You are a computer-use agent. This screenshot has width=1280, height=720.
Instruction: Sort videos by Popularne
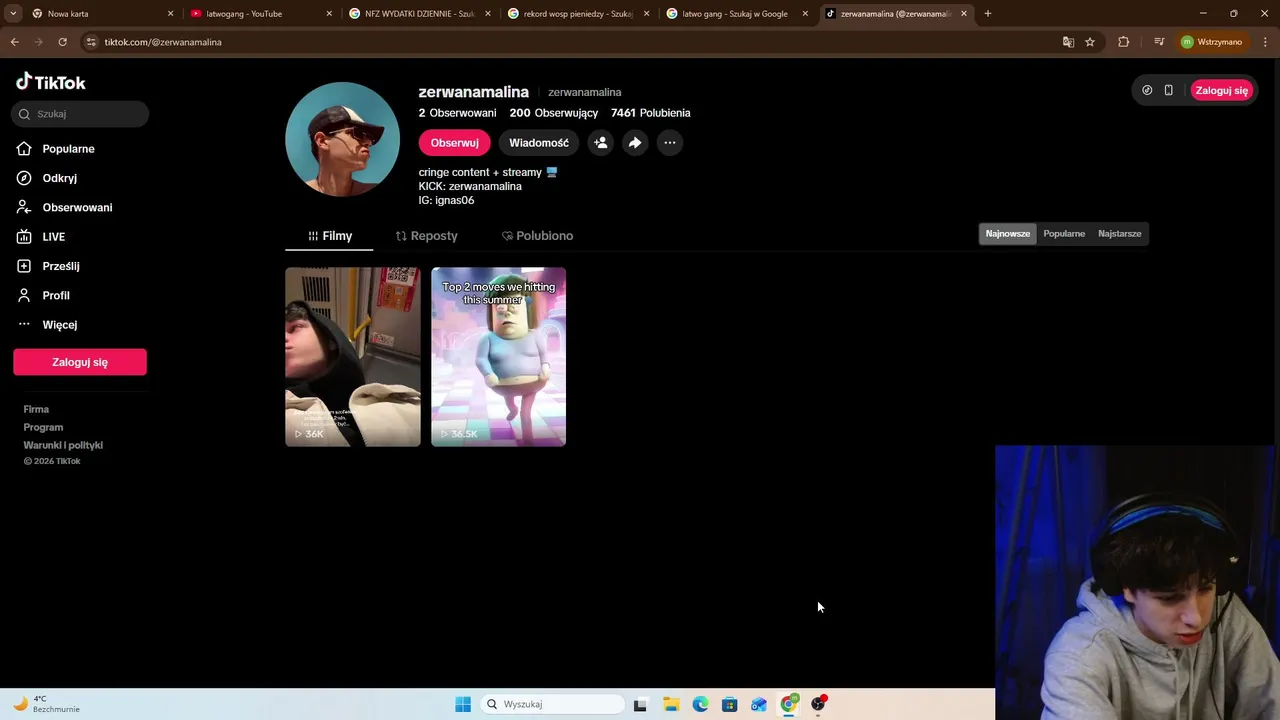1064,234
